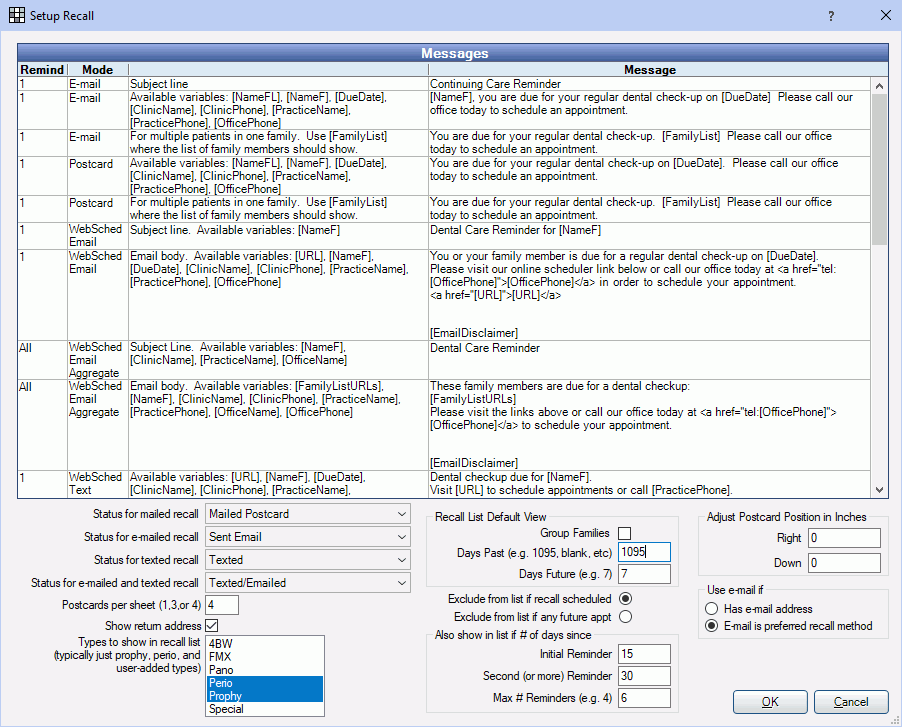The image size is (902, 727).
Task: Select the Continuing Care Reminder subject row
Action: [444, 83]
